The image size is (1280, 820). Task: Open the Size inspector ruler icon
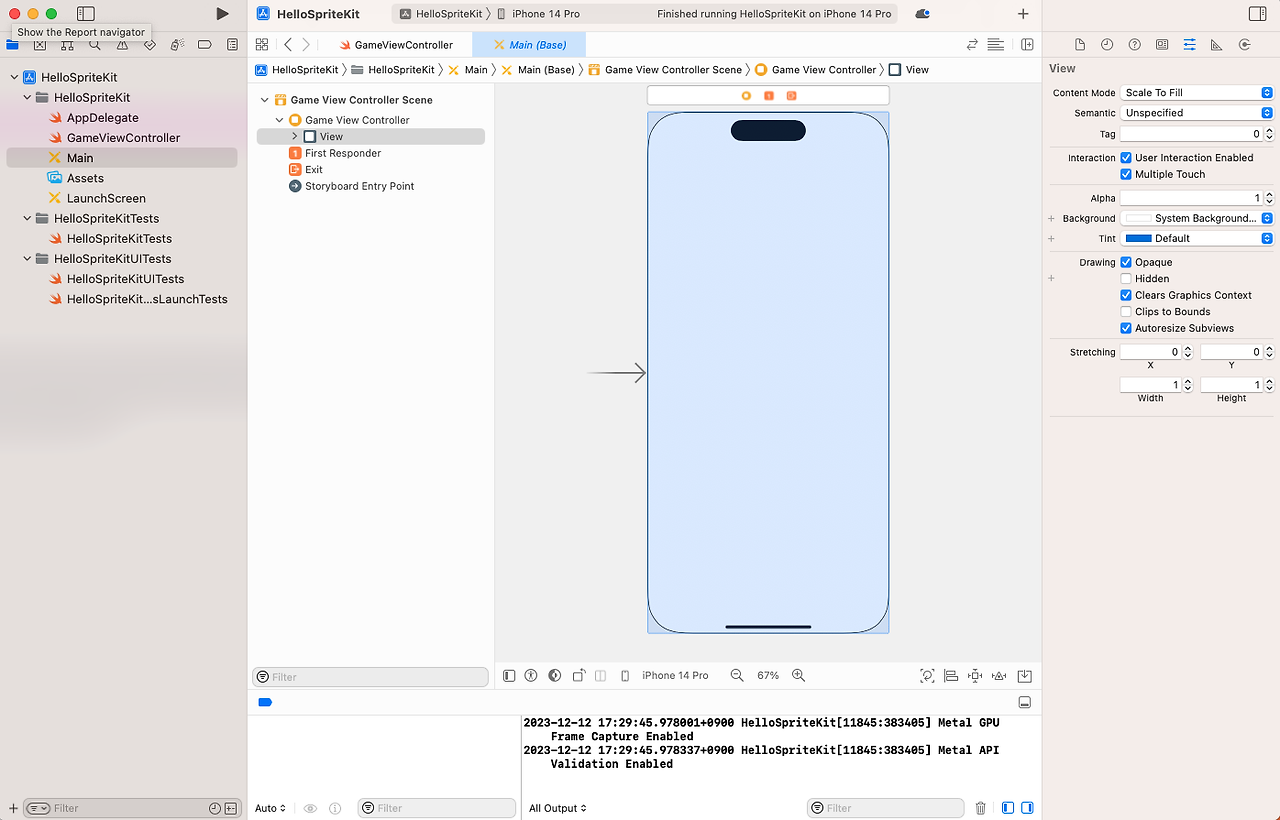1216,45
